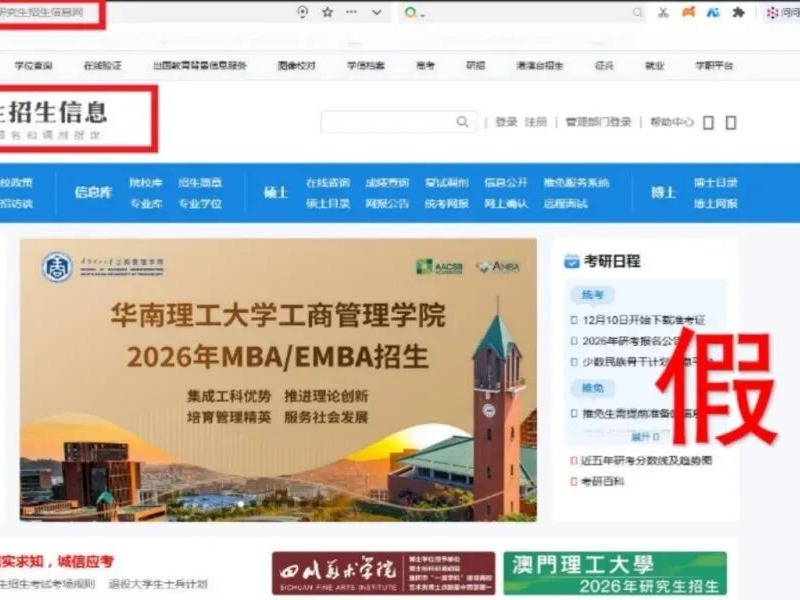Open the search engine selector dropdown
The width and height of the screenshot is (800, 600).
(x=414, y=12)
